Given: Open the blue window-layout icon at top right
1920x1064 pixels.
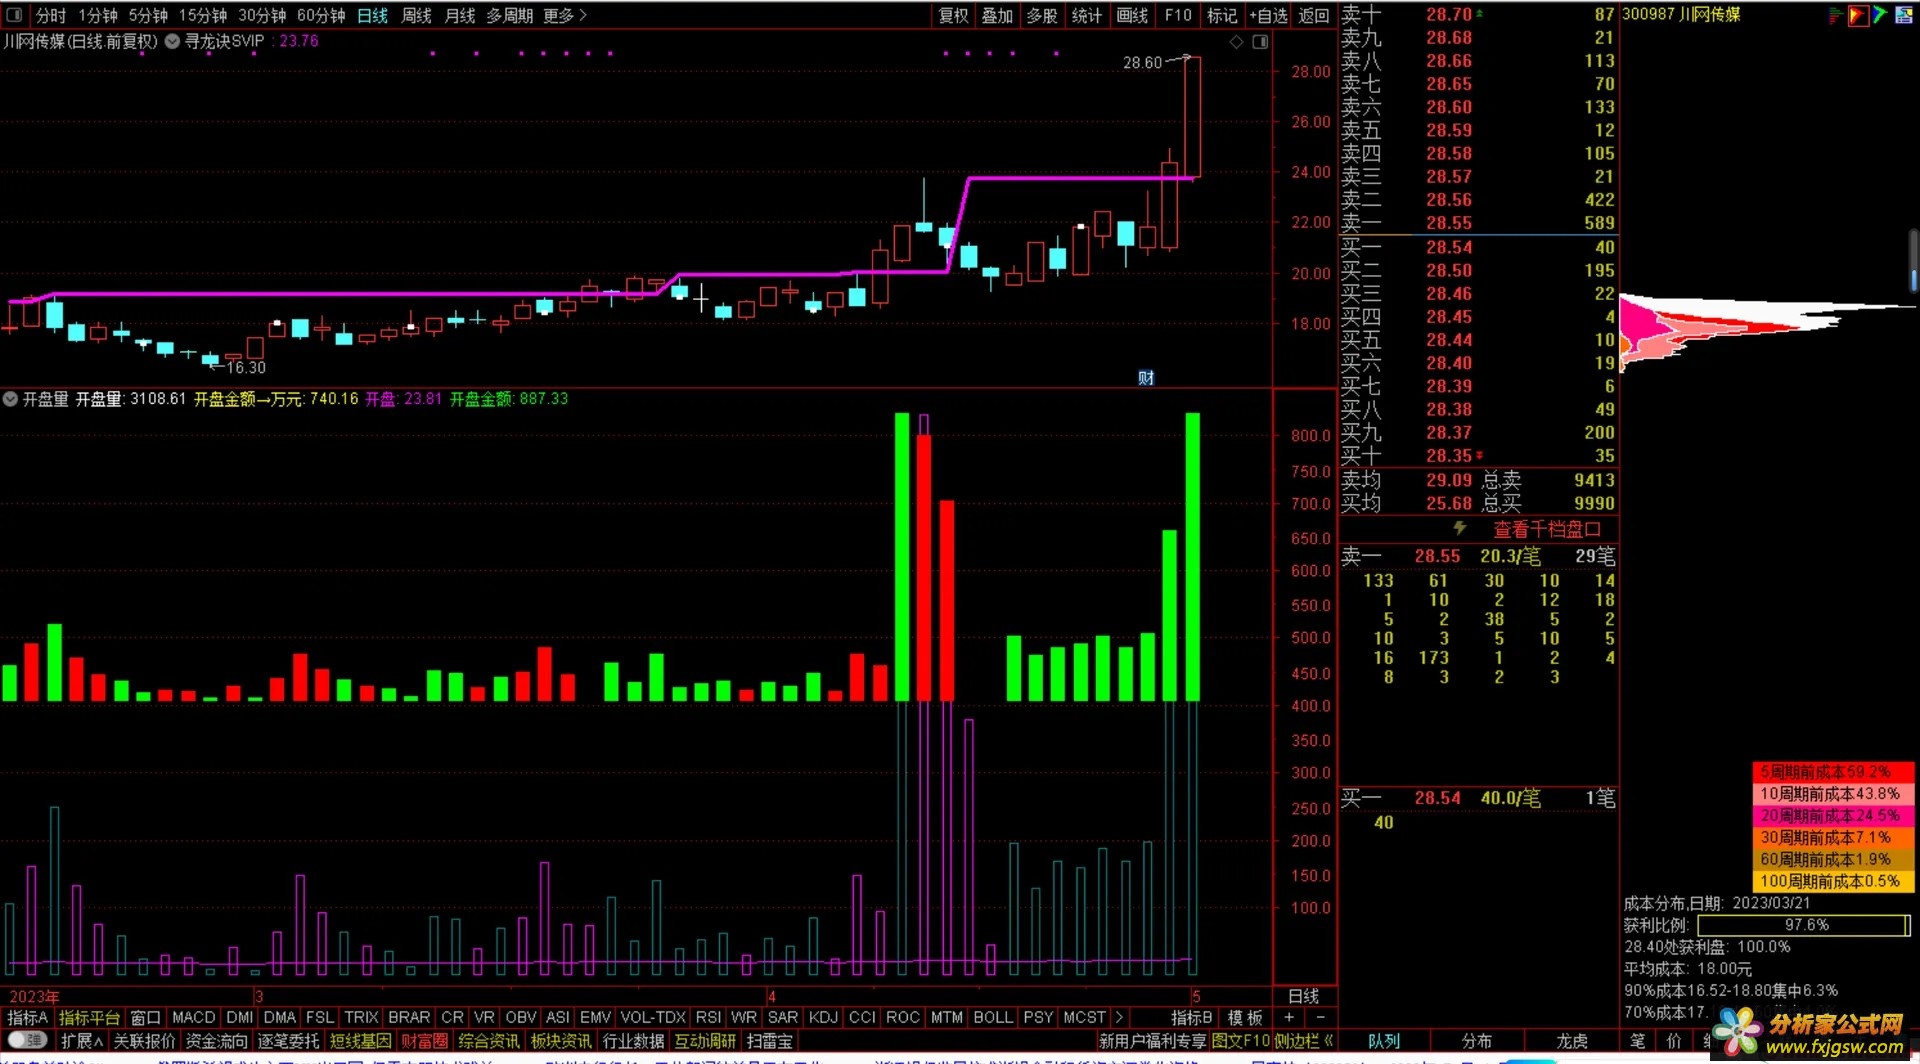Looking at the screenshot, I should click(x=1904, y=15).
